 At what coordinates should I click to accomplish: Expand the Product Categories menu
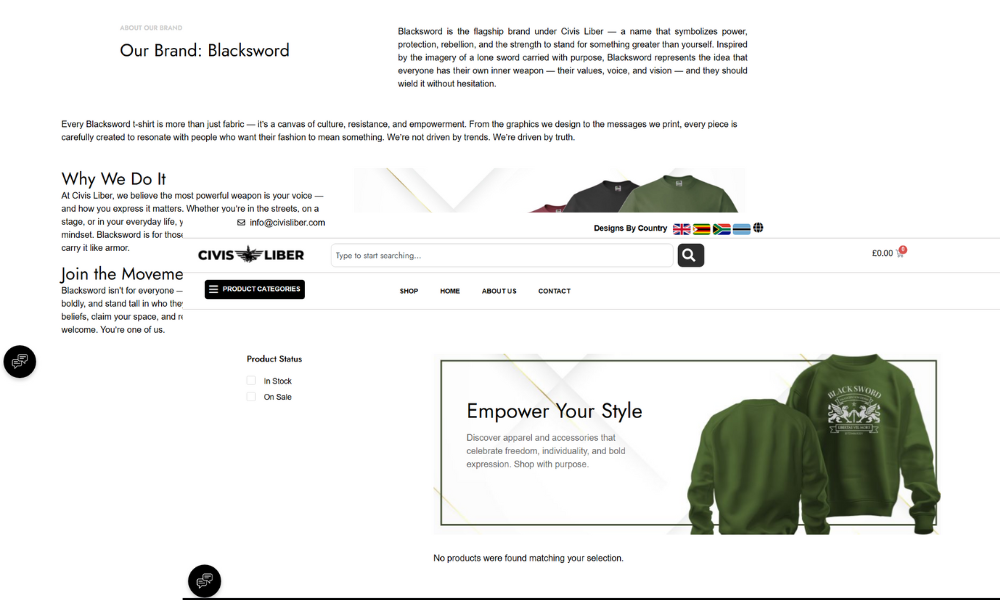tap(254, 289)
